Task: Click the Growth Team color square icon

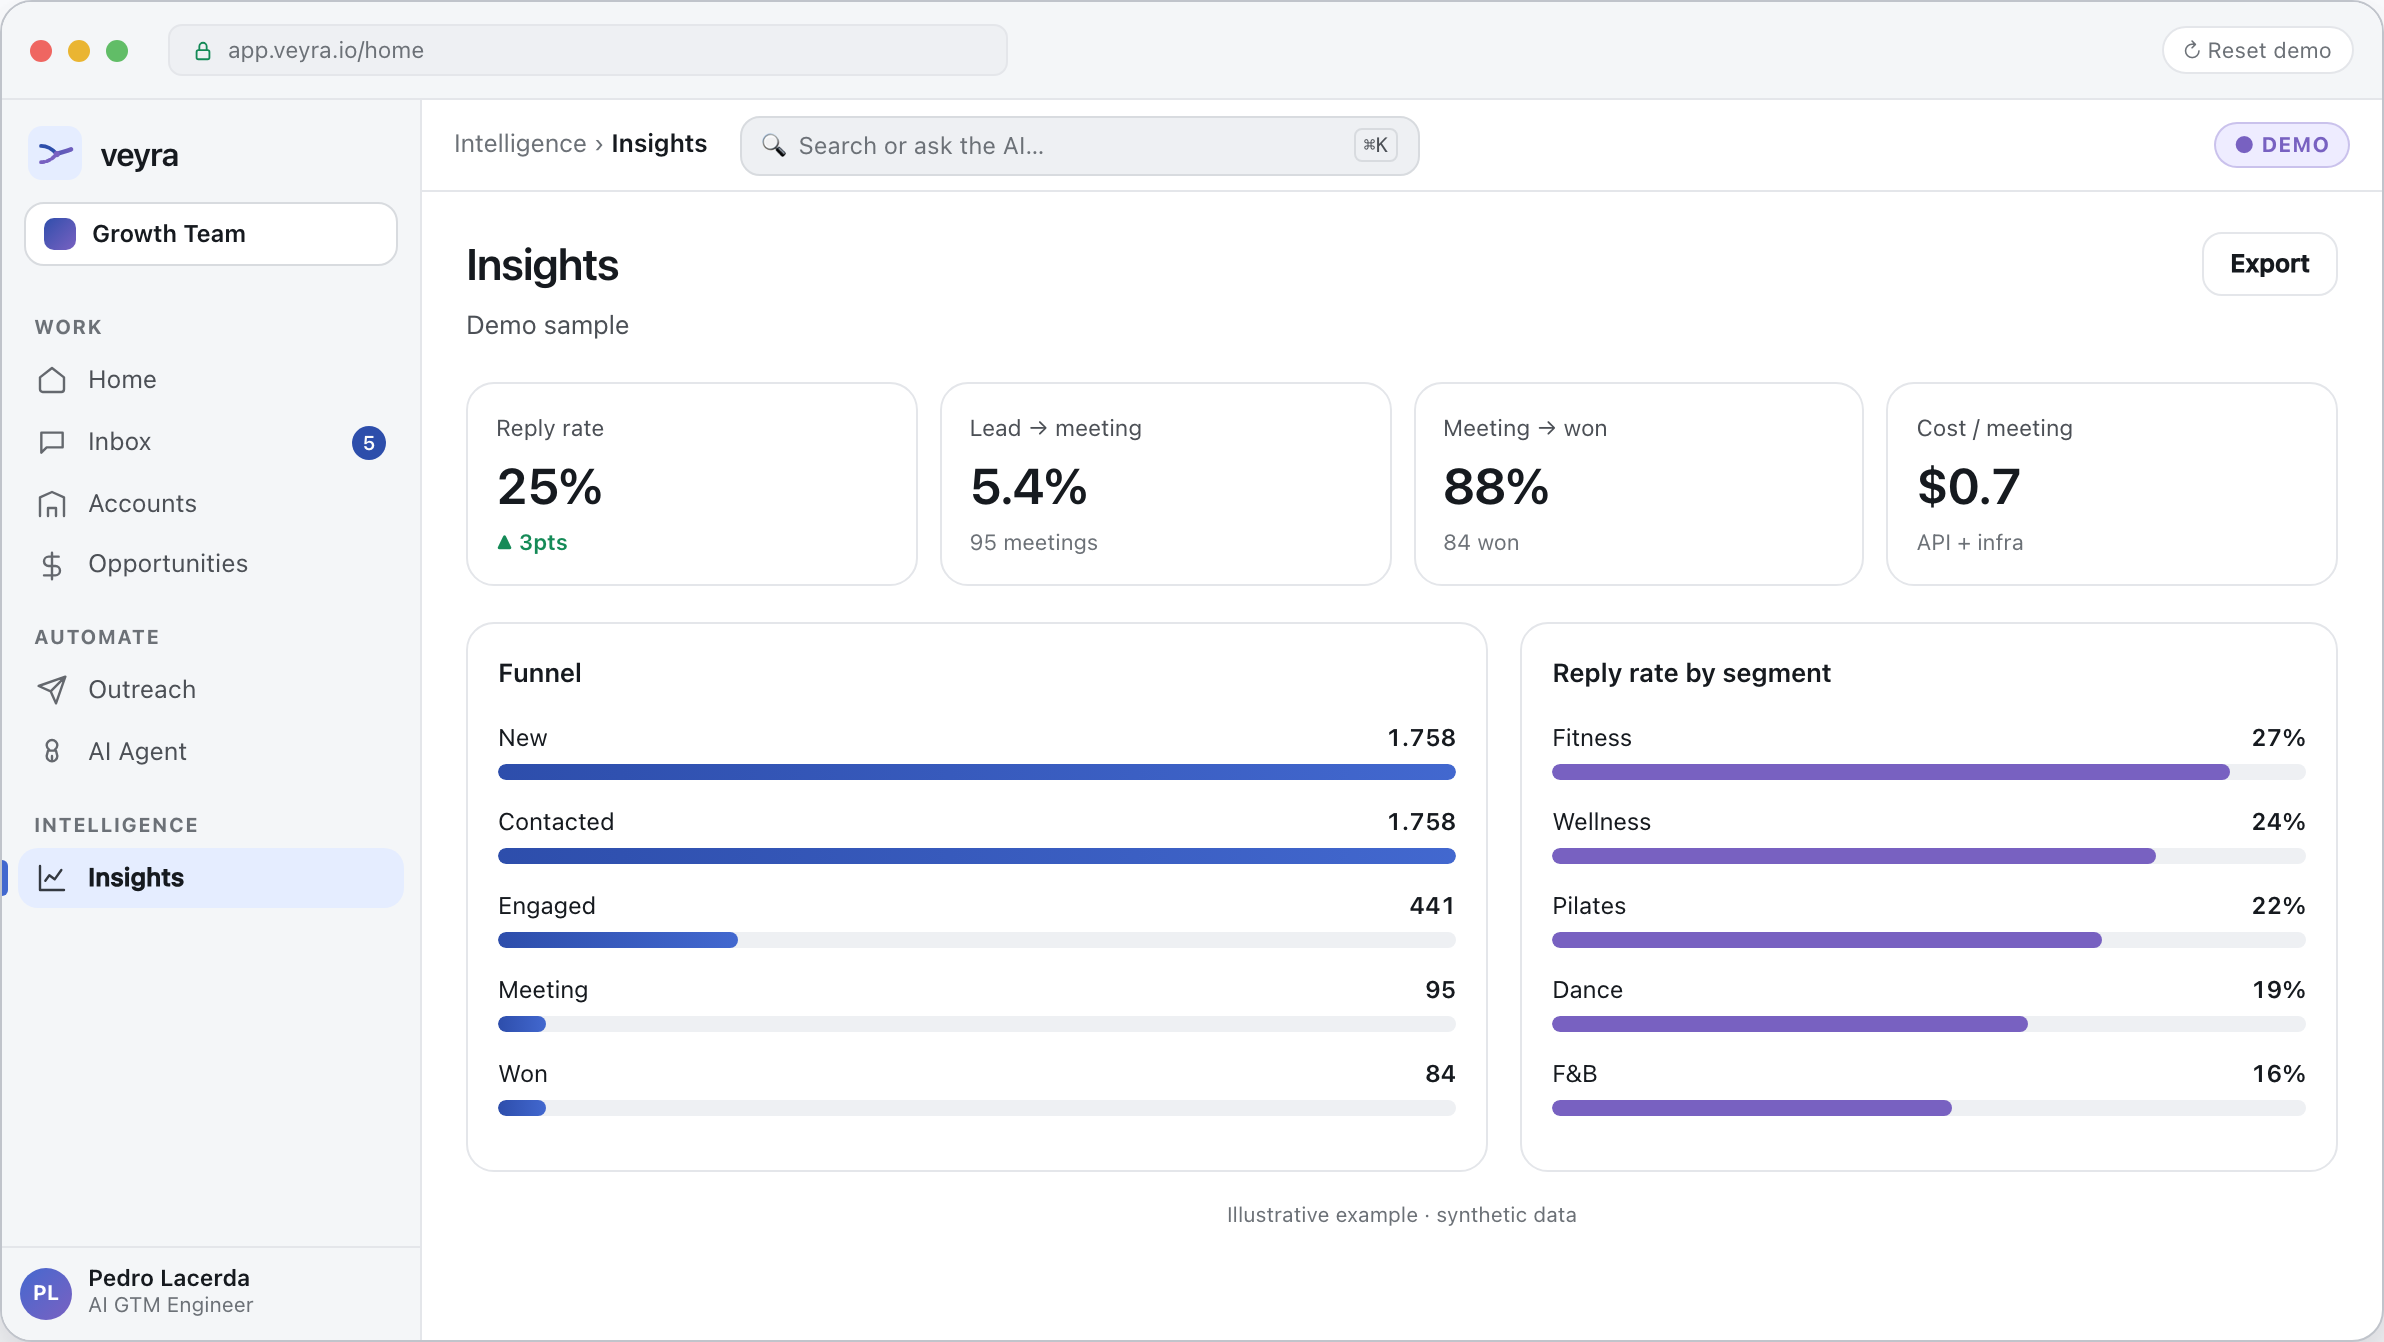Action: coord(60,234)
